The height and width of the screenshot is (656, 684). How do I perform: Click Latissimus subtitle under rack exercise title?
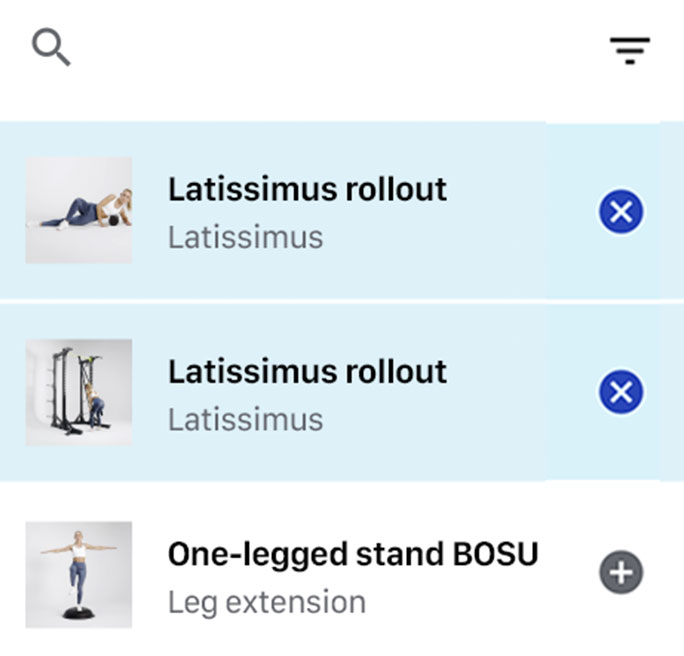pos(245,419)
